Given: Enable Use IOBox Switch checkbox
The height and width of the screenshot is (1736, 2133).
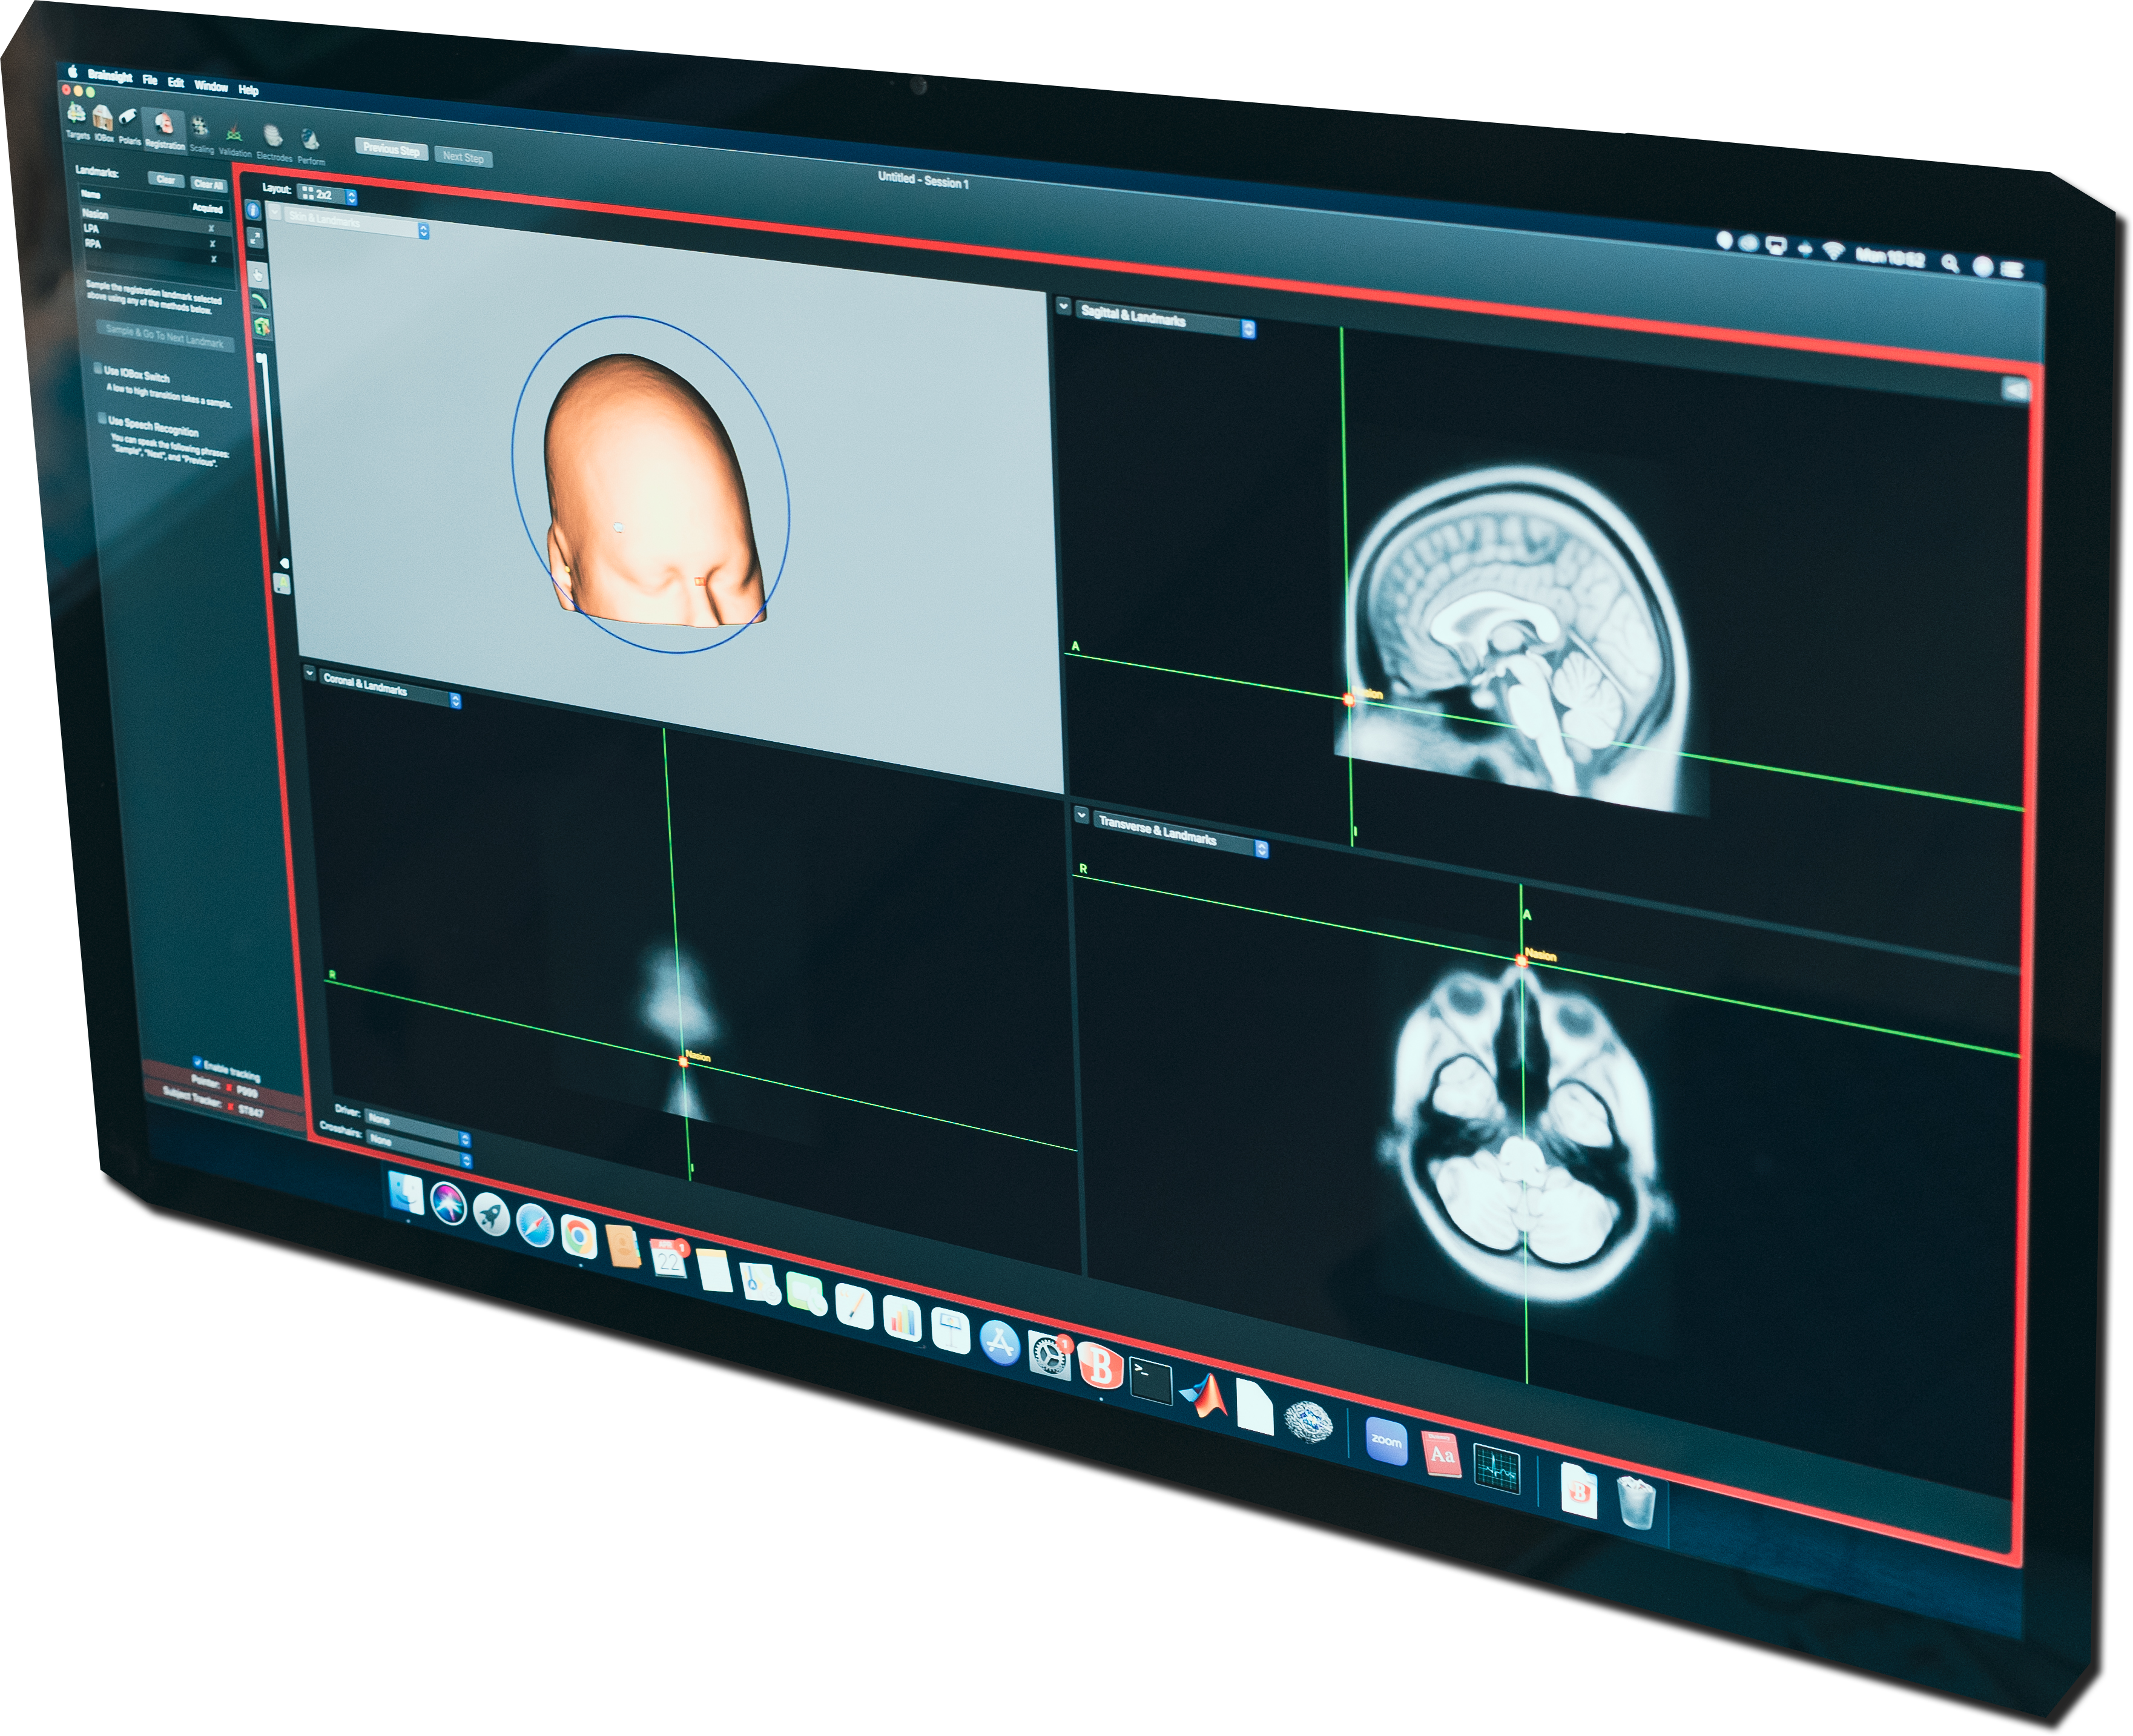Looking at the screenshot, I should coord(98,369).
